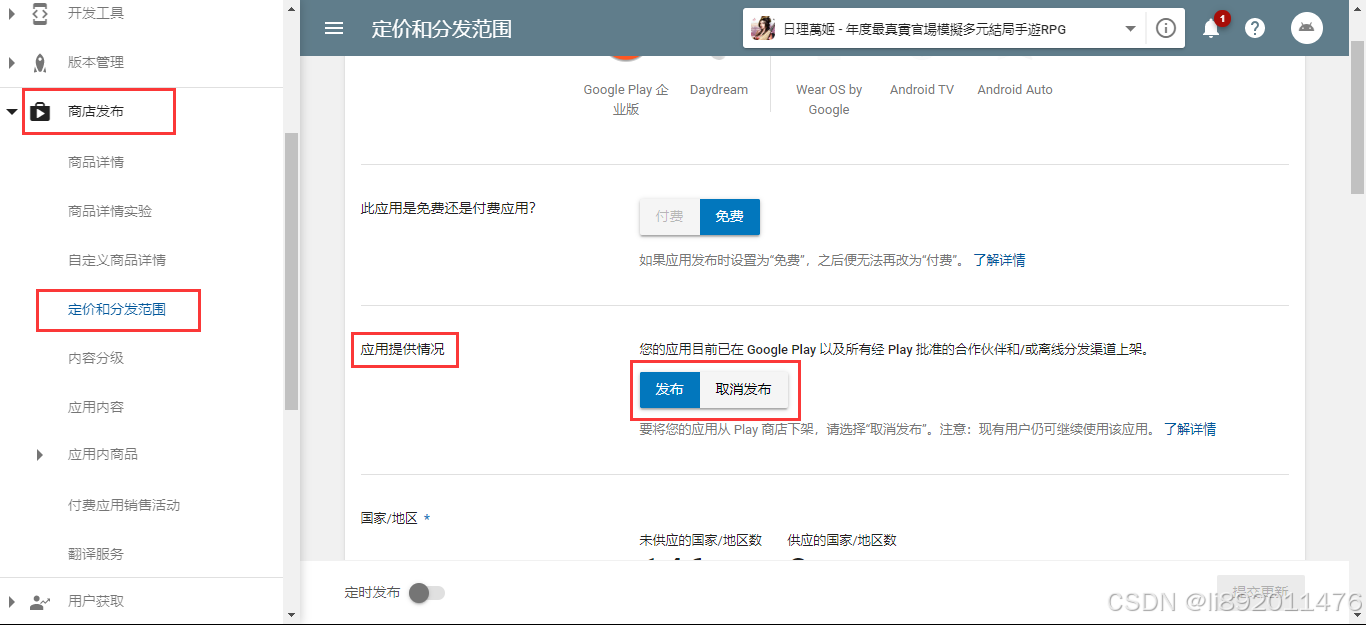Open the help question mark icon
Viewport: 1366px width, 625px height.
(x=1255, y=28)
